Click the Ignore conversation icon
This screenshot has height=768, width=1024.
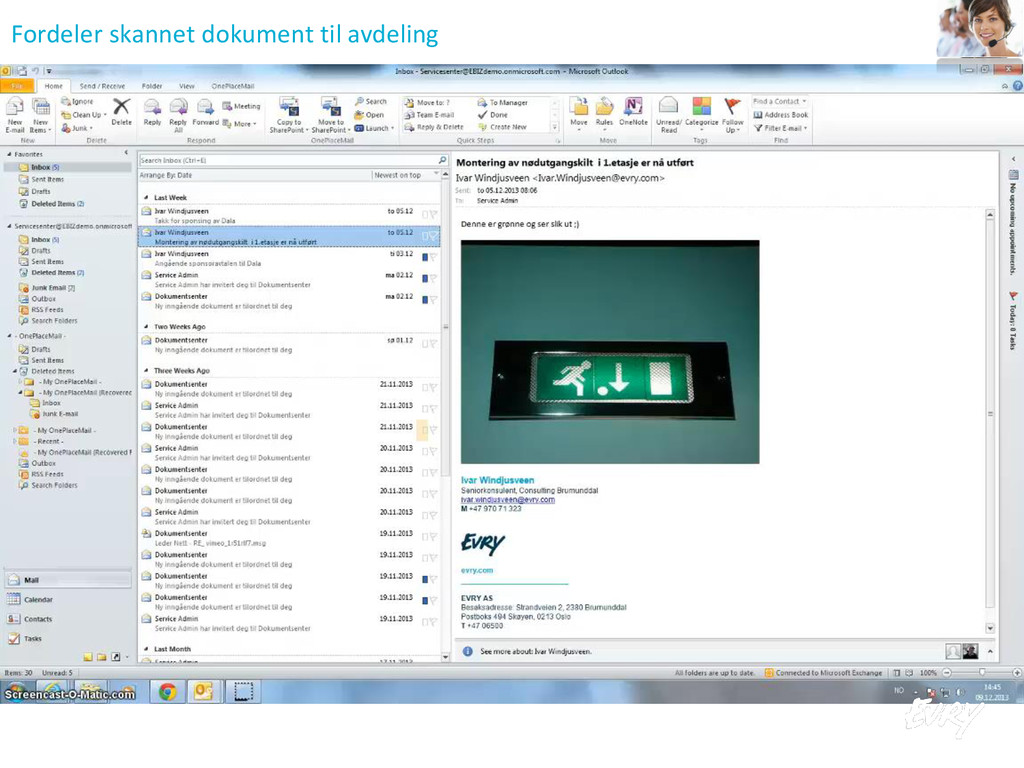pos(66,102)
